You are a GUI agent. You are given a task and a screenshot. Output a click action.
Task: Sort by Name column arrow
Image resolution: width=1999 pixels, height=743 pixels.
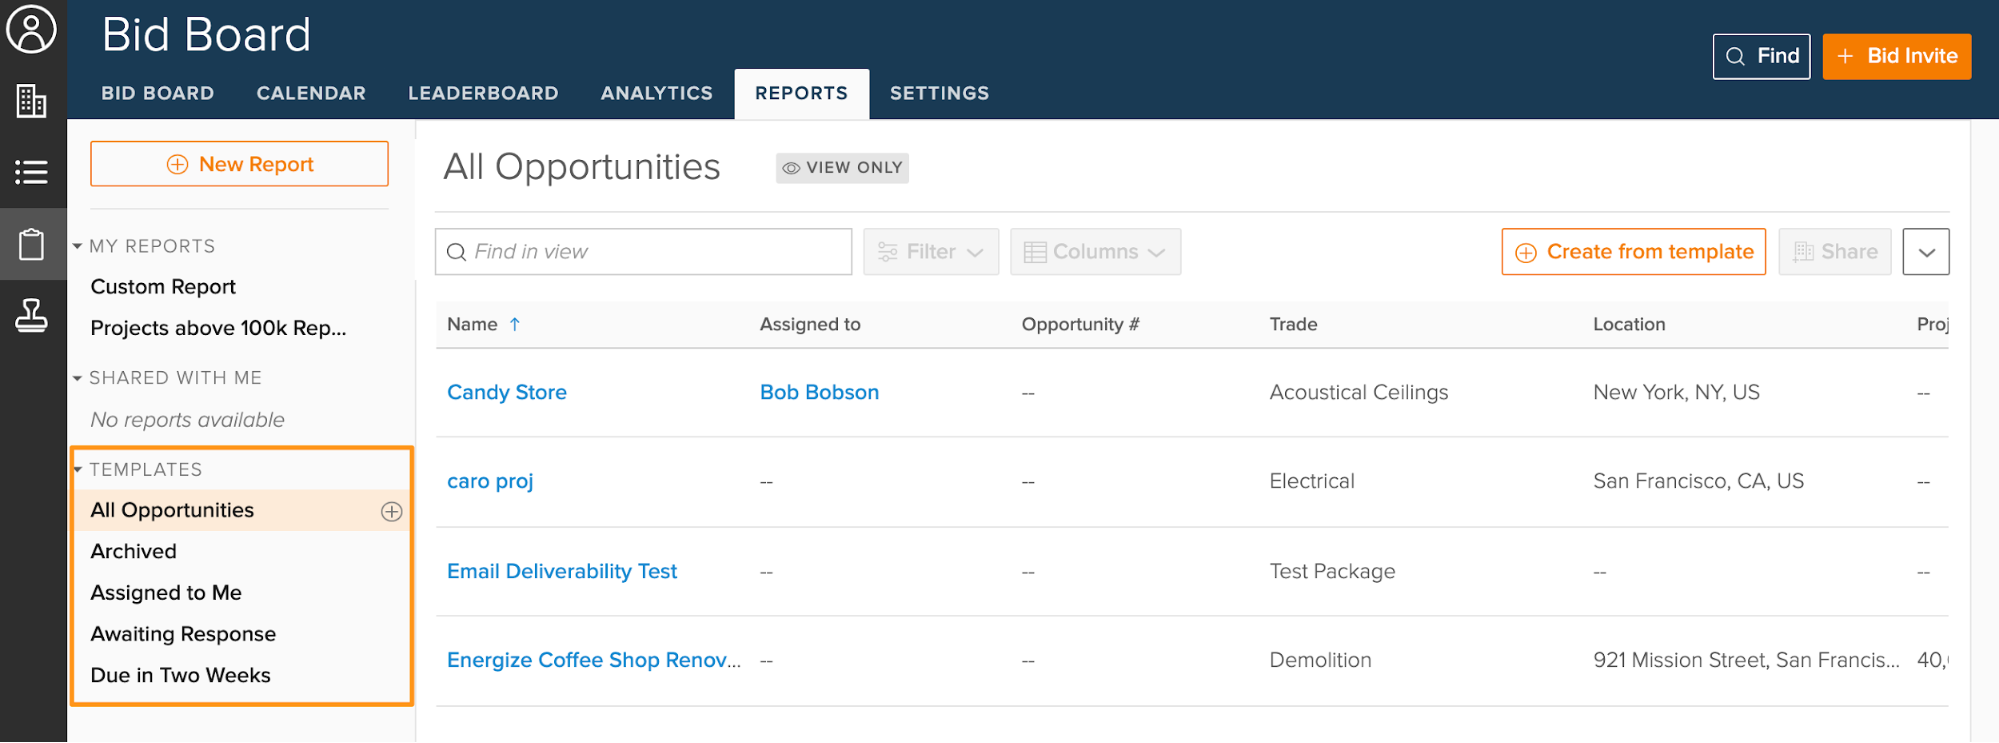pyautogui.click(x=515, y=324)
